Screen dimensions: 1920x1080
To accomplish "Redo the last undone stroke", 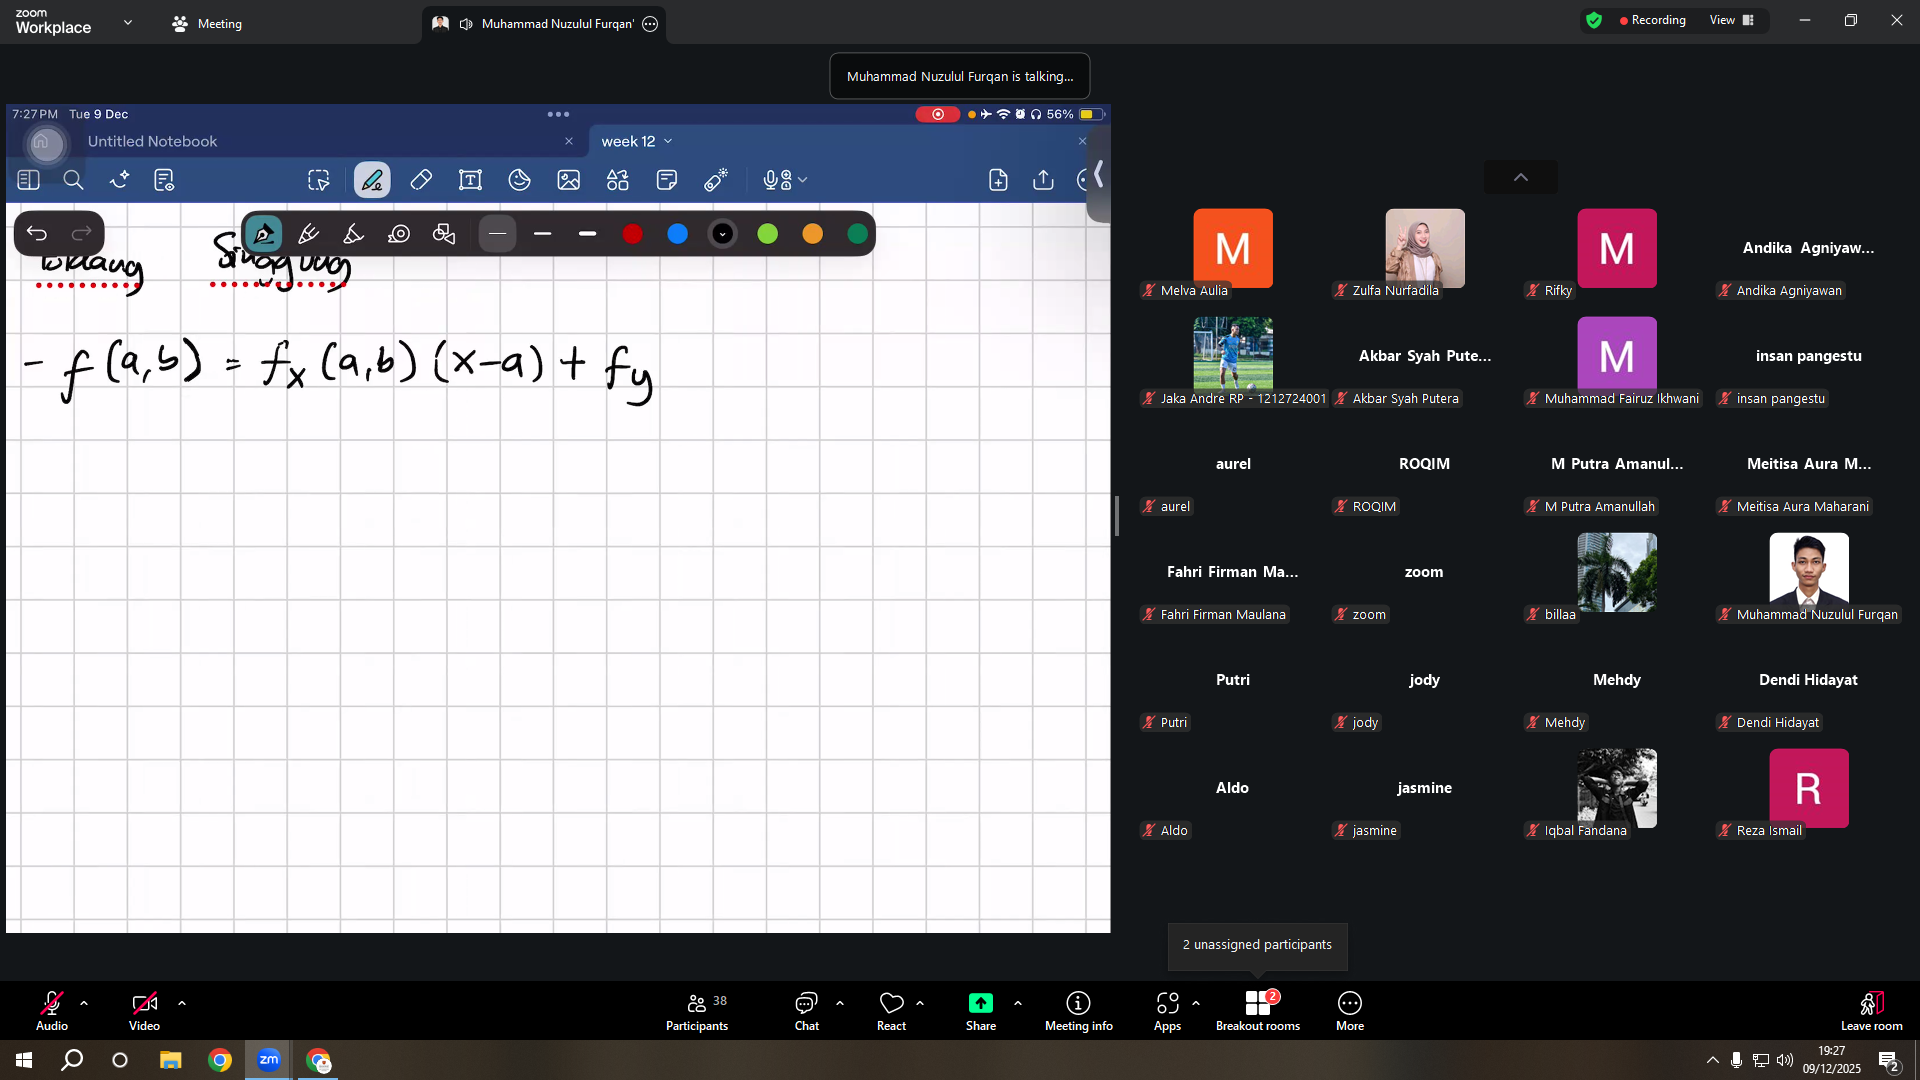I will pos(82,234).
